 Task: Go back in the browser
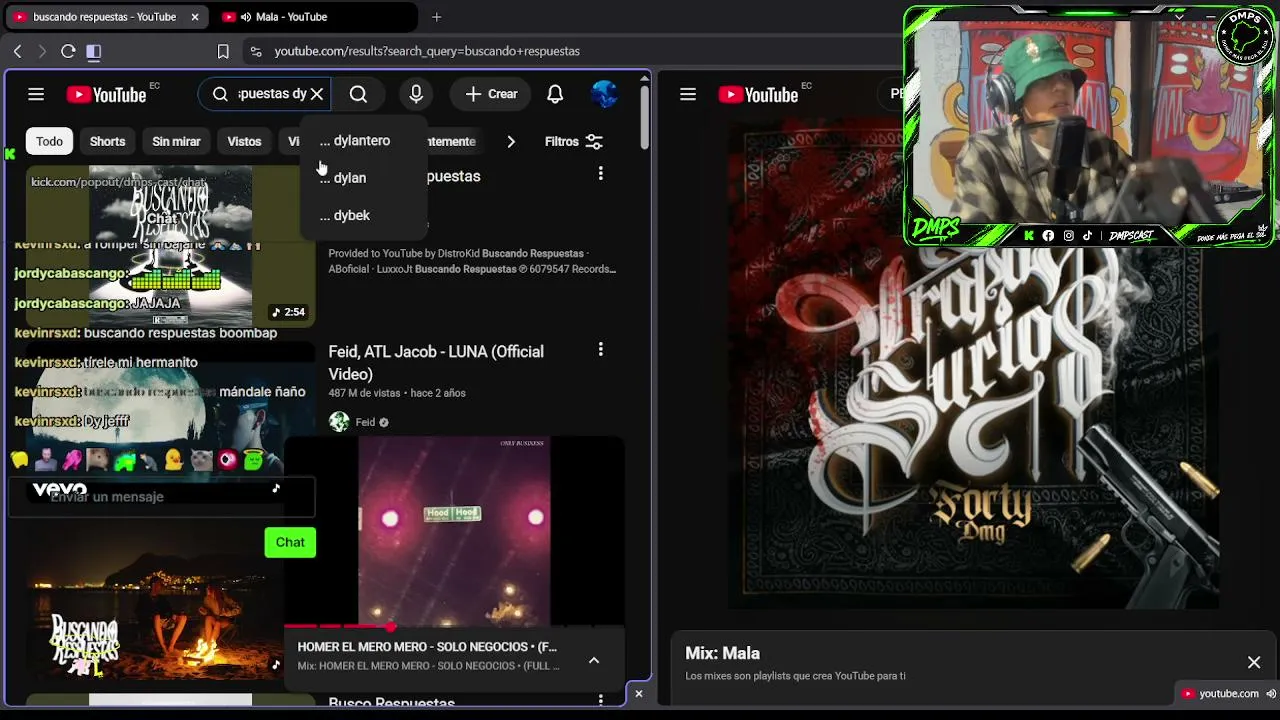pos(18,51)
